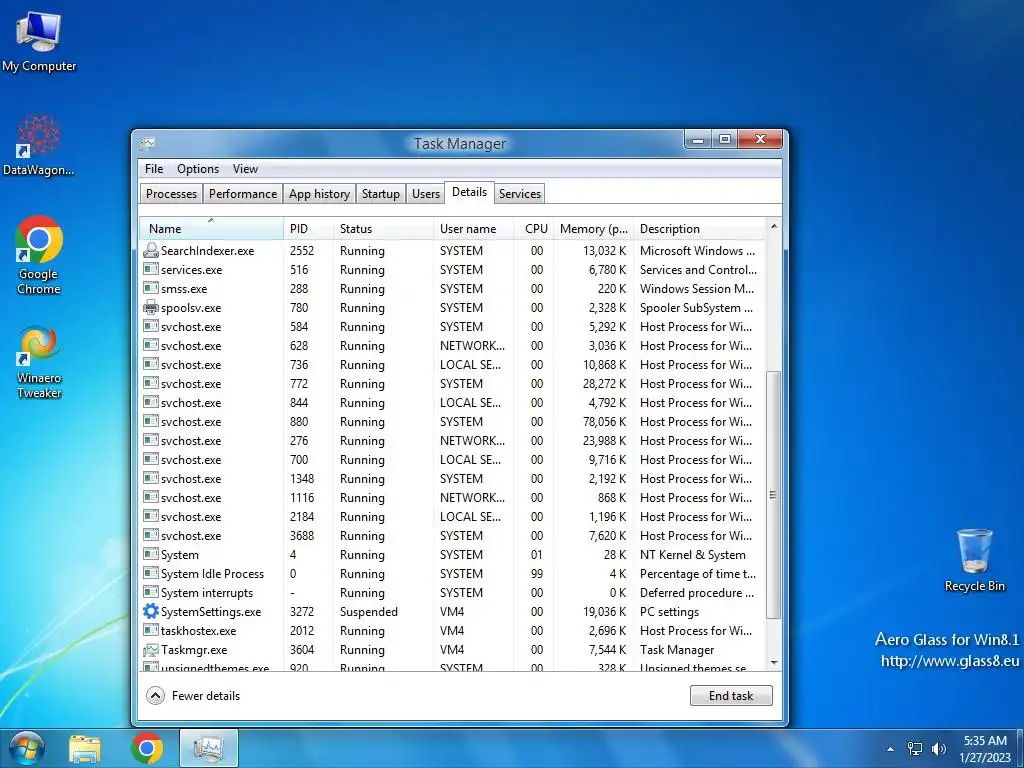The width and height of the screenshot is (1024, 768).
Task: Click the Task Manager title bar icon
Action: pyautogui.click(x=148, y=143)
